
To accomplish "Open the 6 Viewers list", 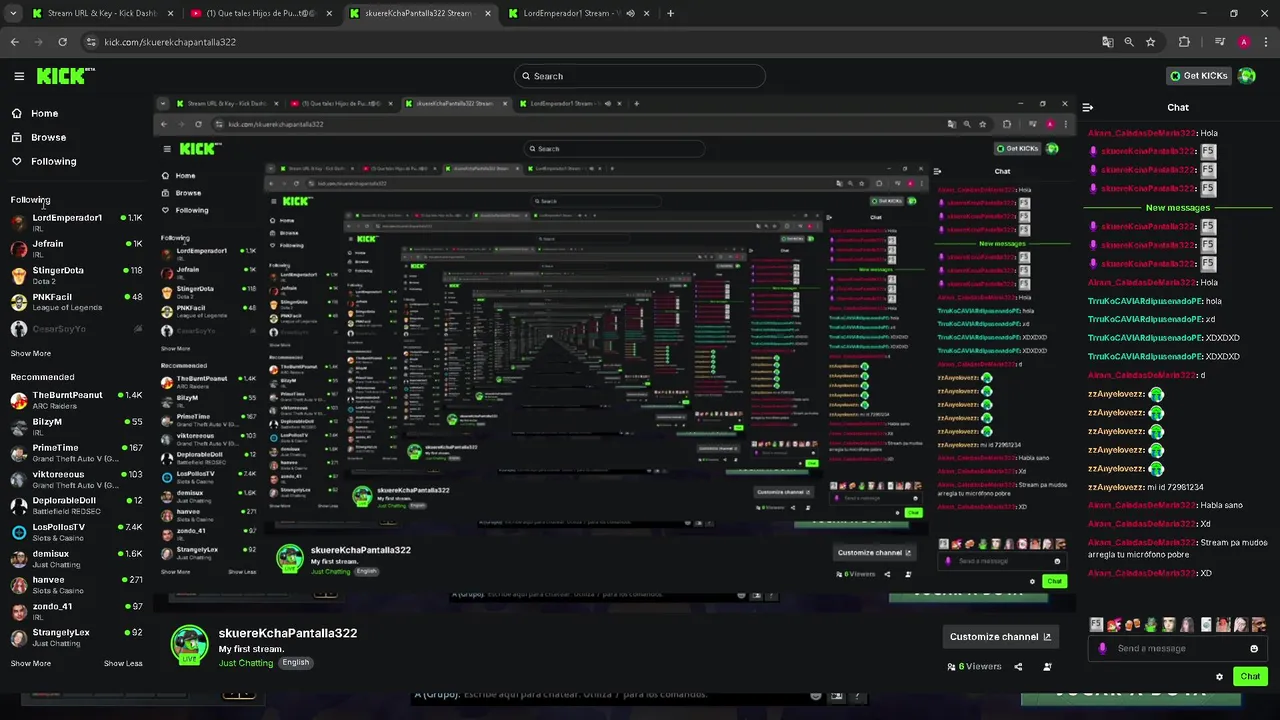I will 974,667.
